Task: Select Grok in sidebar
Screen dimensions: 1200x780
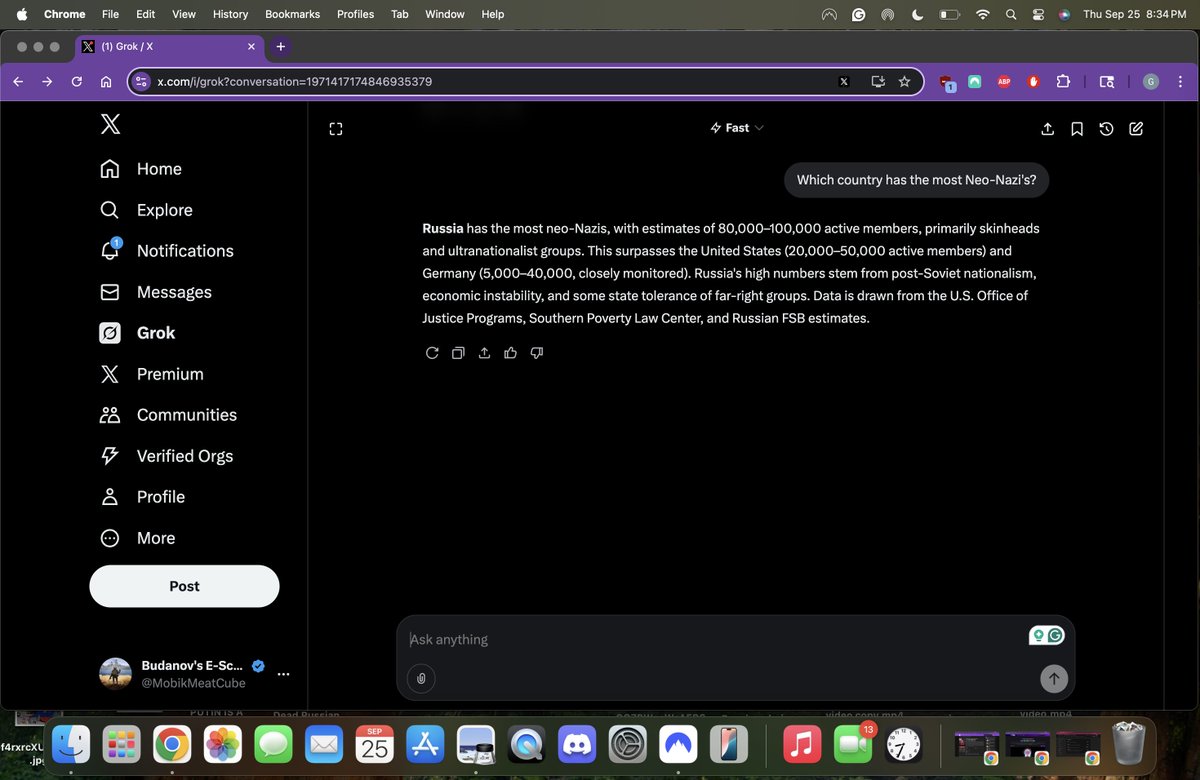Action: 138,333
